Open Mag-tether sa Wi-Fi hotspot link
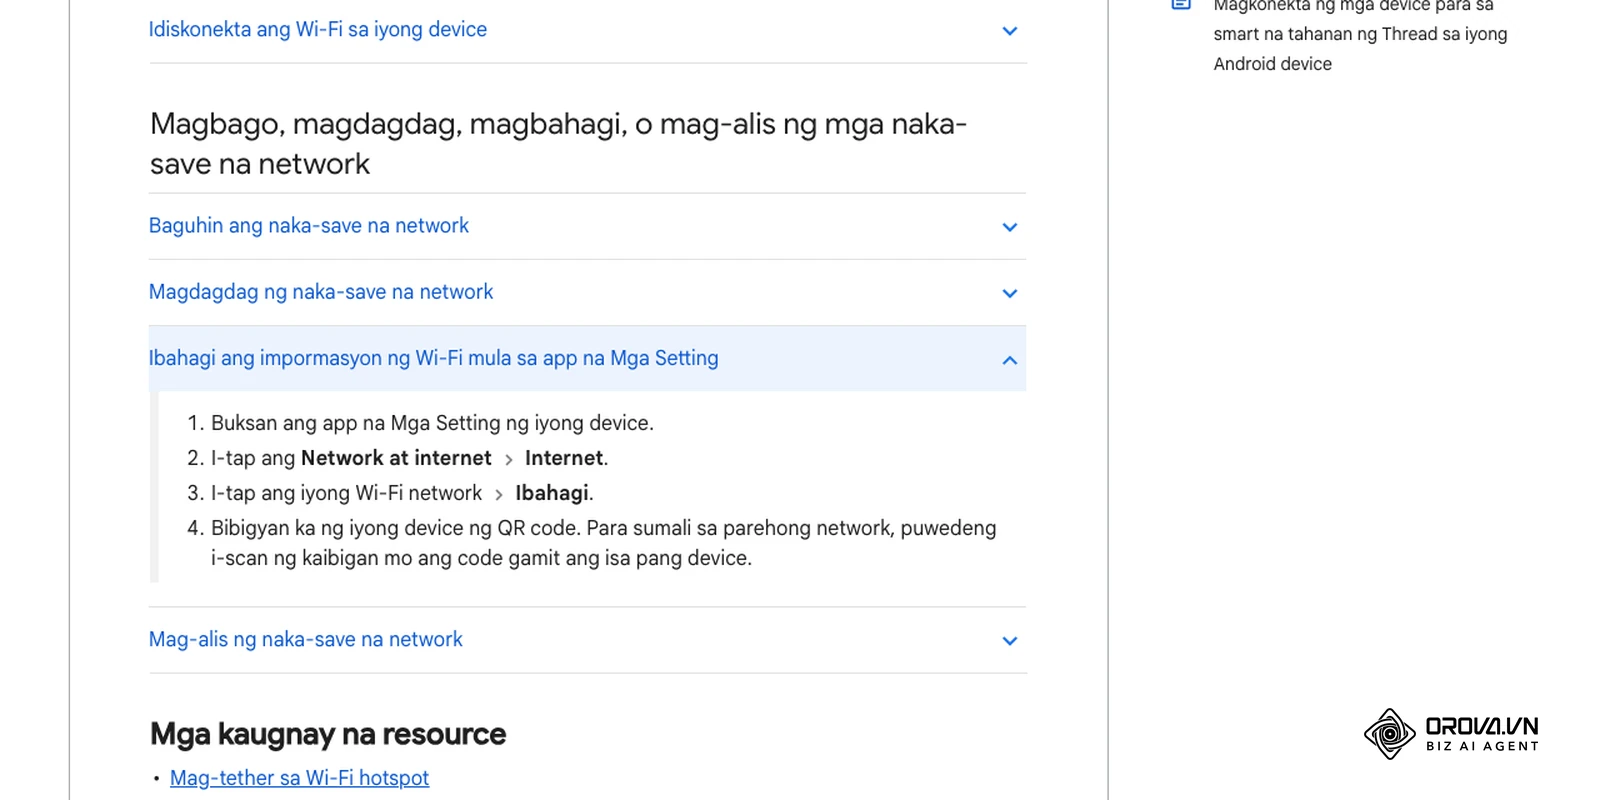The width and height of the screenshot is (1600, 800). [299, 778]
